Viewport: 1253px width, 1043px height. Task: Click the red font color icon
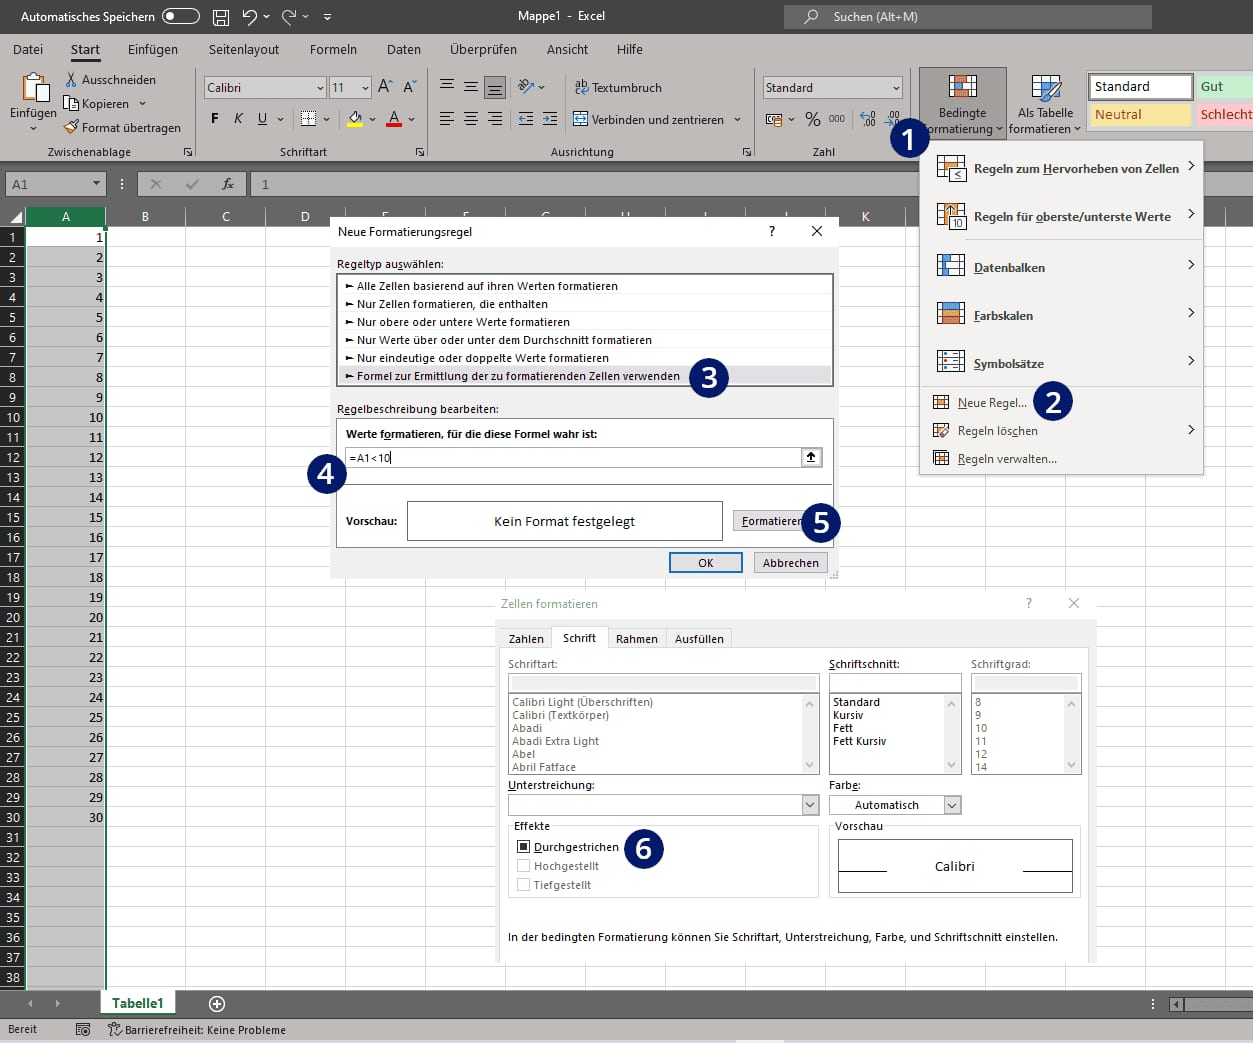pyautogui.click(x=394, y=118)
